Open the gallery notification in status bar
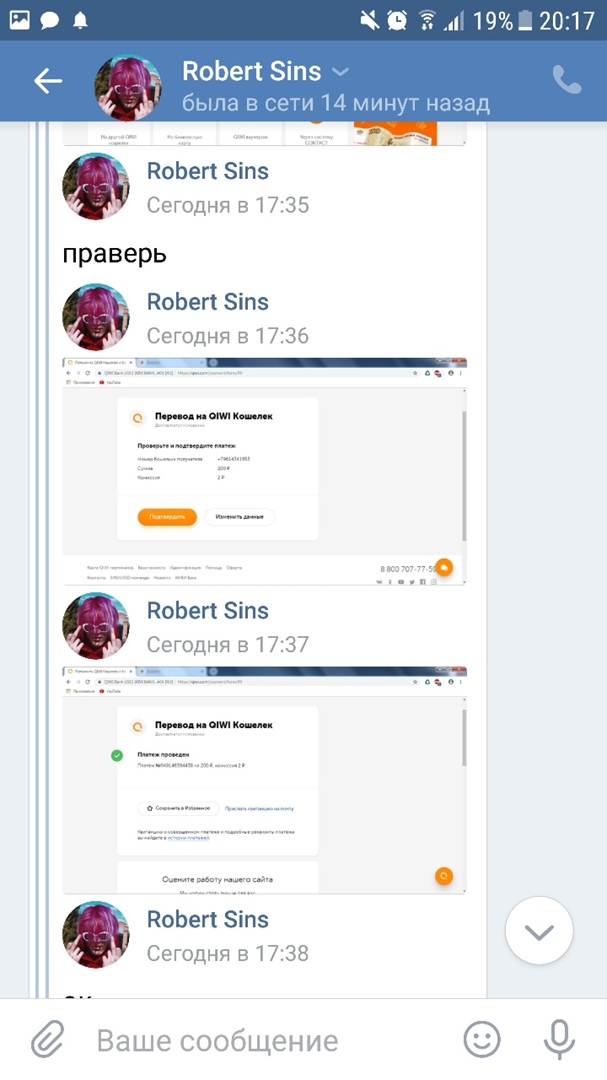Screen dimensions: 607x1080 click(19, 21)
